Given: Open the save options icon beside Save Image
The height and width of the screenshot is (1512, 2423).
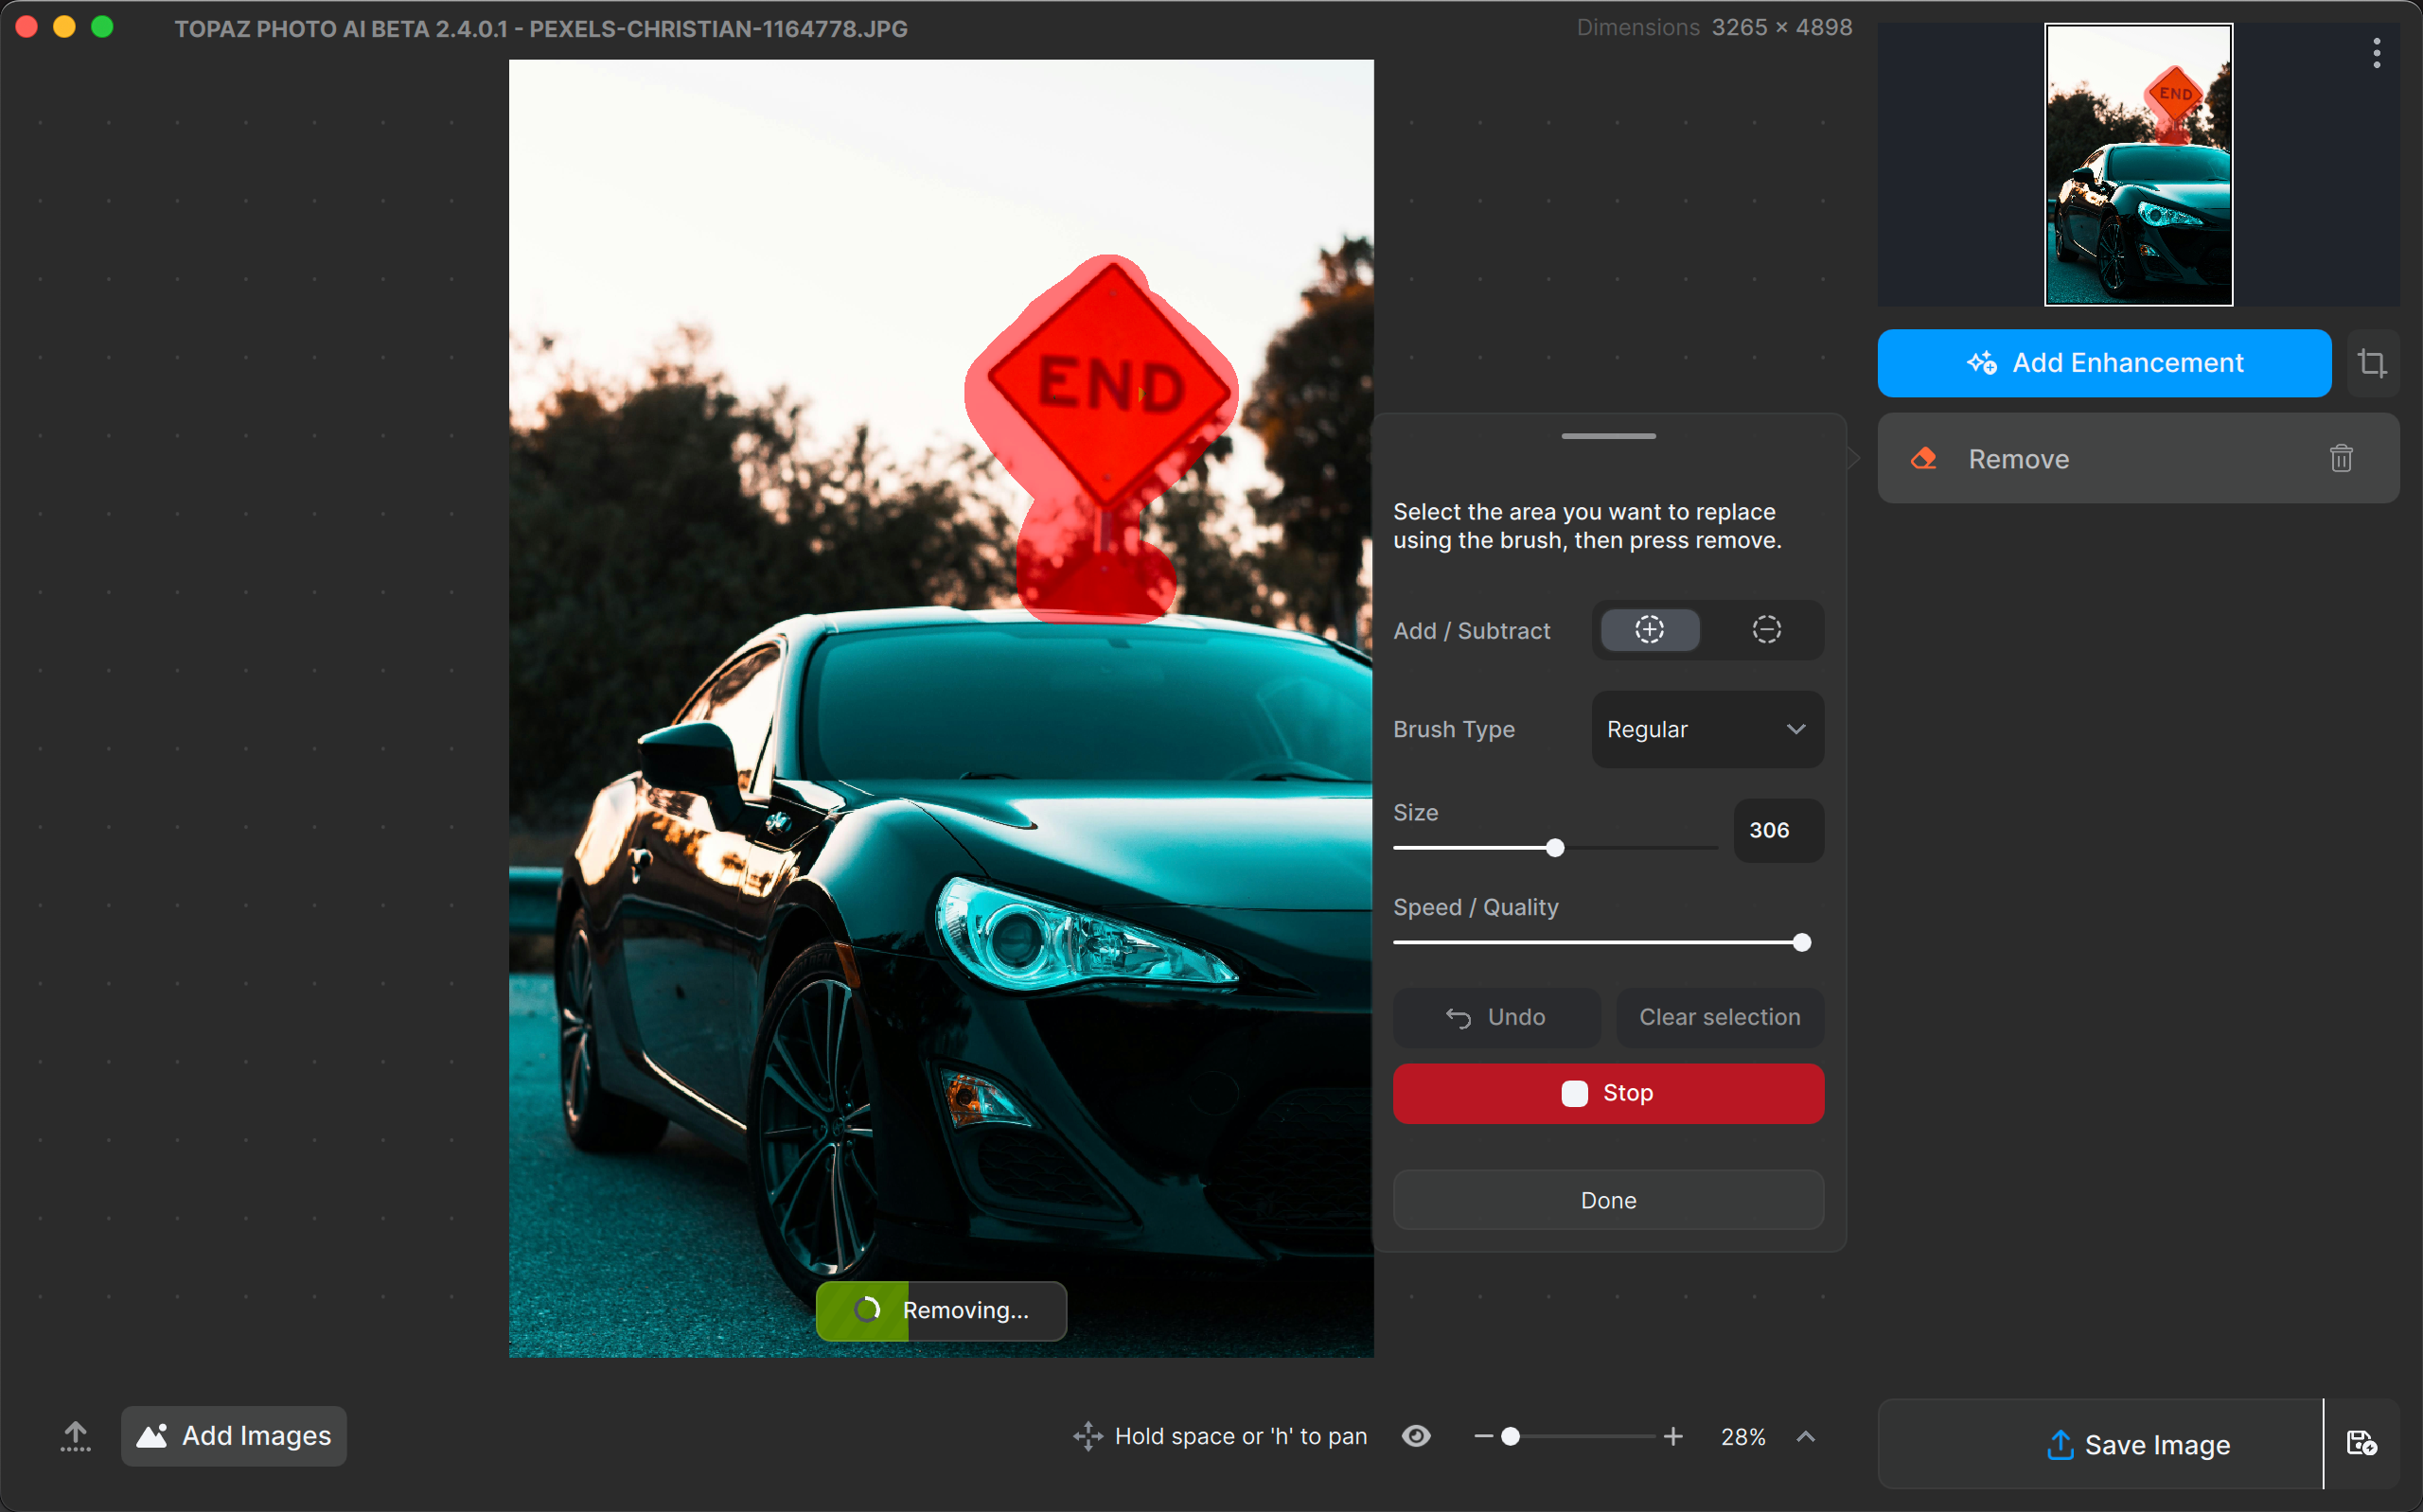Looking at the screenshot, I should [x=2361, y=1443].
